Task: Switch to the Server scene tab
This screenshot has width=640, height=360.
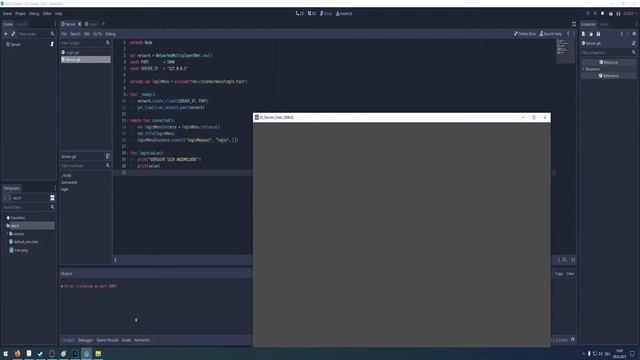Action: pyautogui.click(x=69, y=24)
